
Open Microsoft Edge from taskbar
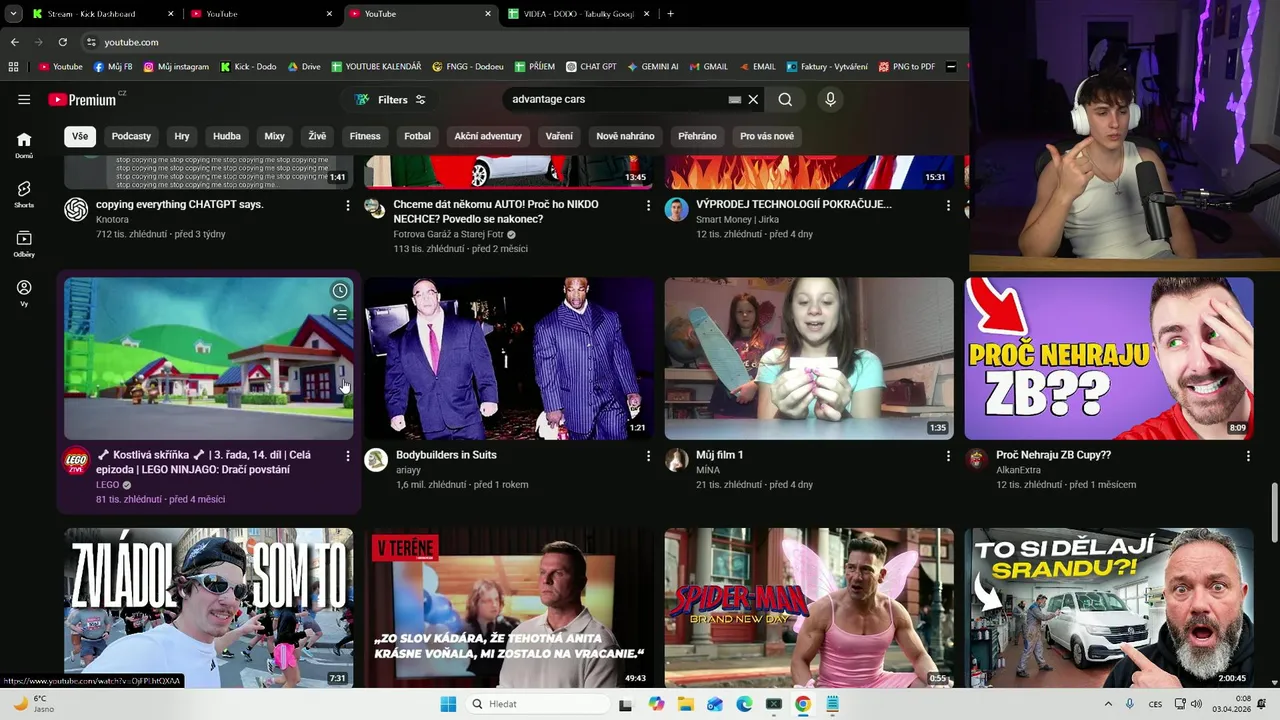pos(744,704)
